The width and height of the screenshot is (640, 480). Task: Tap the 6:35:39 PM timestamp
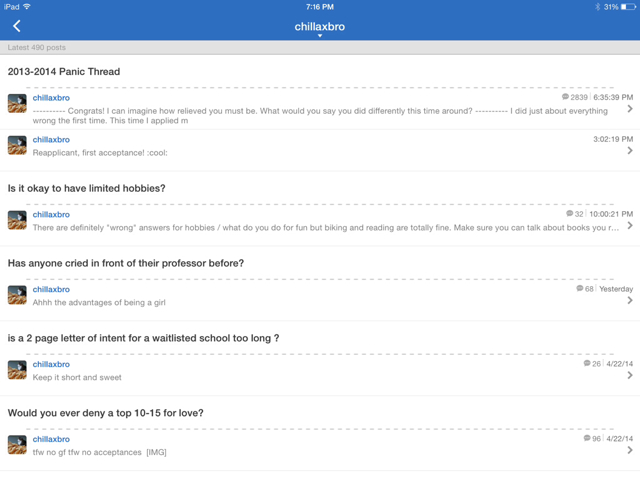click(613, 97)
